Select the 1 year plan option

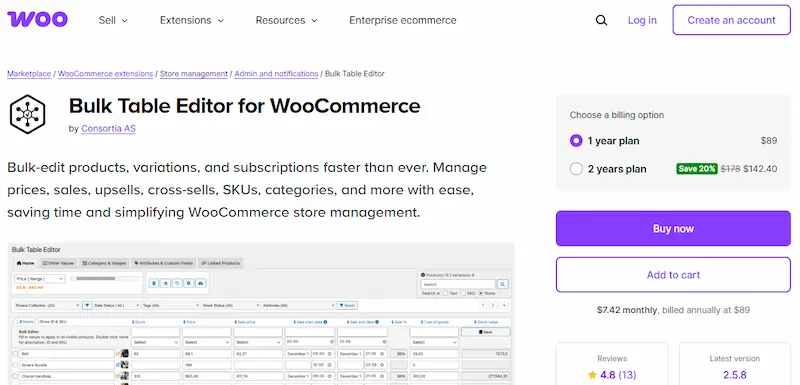pos(576,141)
